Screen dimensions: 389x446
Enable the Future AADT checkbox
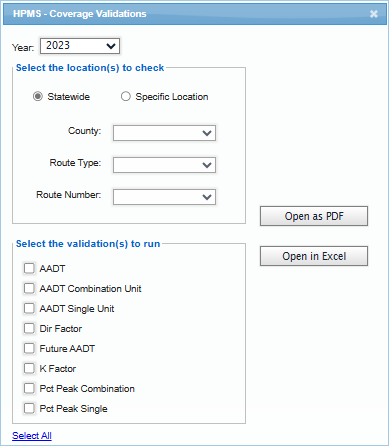(x=29, y=348)
